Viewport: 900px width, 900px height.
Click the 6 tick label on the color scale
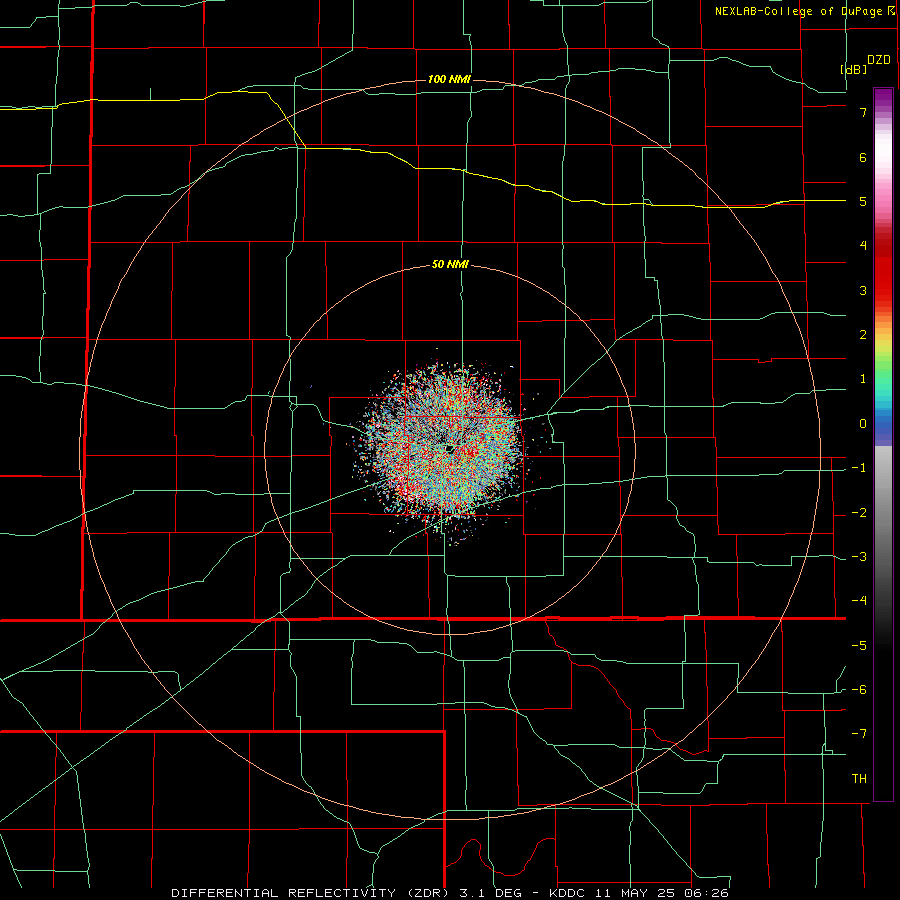tap(863, 157)
